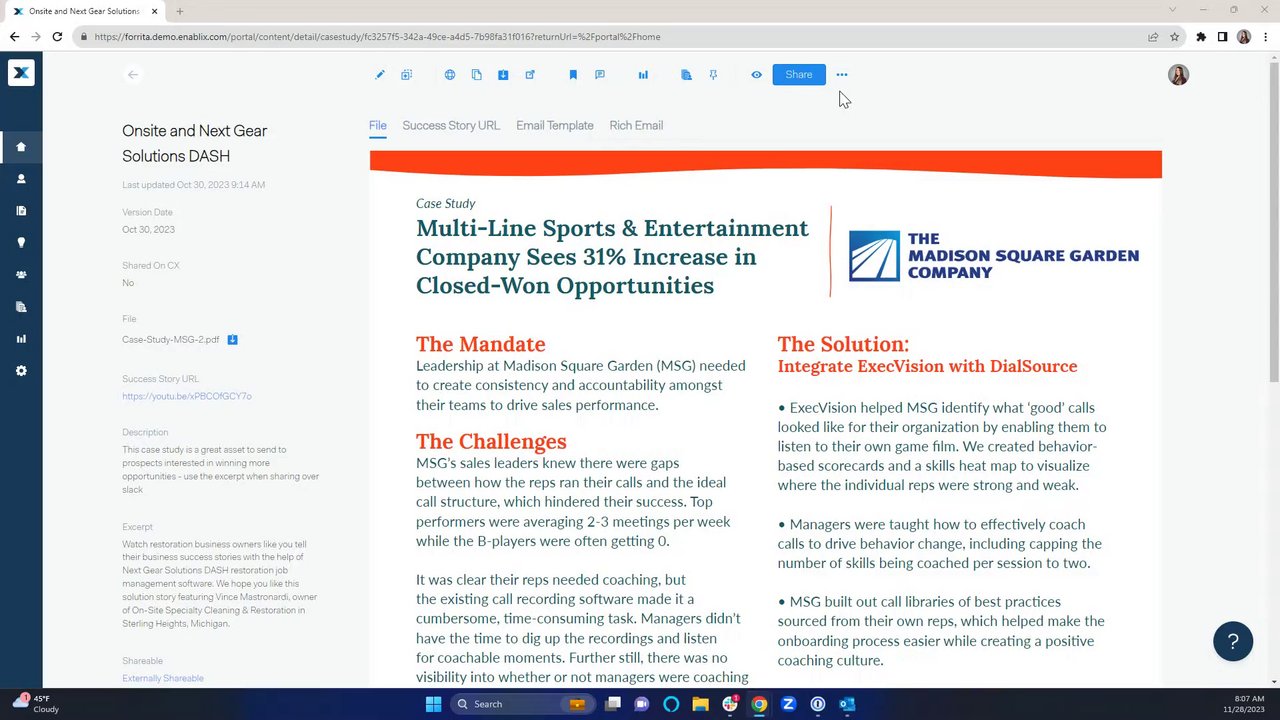Click the copy pages icon in toolbar
This screenshot has width=1280, height=720.
click(x=477, y=75)
